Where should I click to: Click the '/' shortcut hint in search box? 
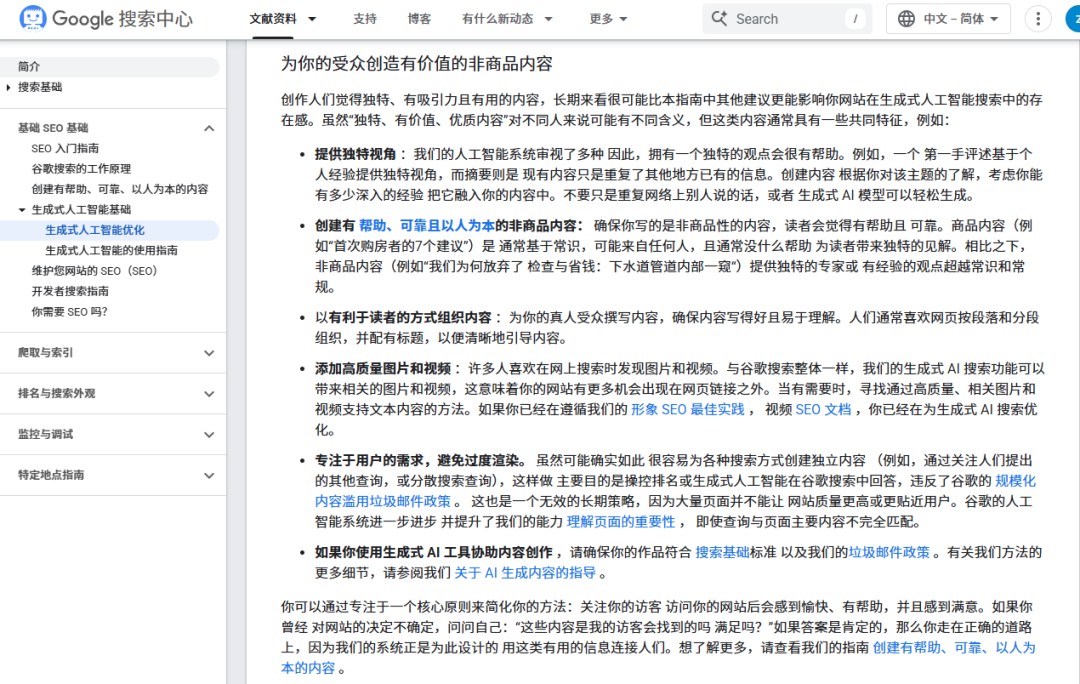[855, 19]
